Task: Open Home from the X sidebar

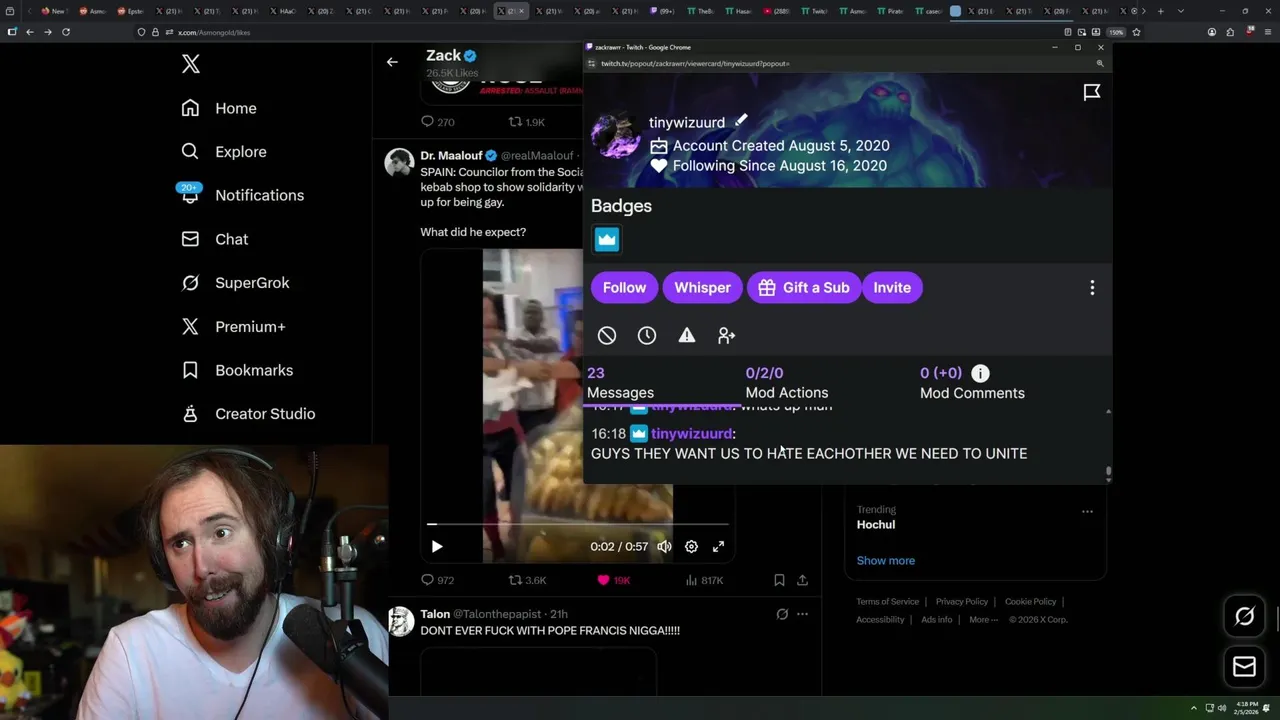Action: point(218,108)
